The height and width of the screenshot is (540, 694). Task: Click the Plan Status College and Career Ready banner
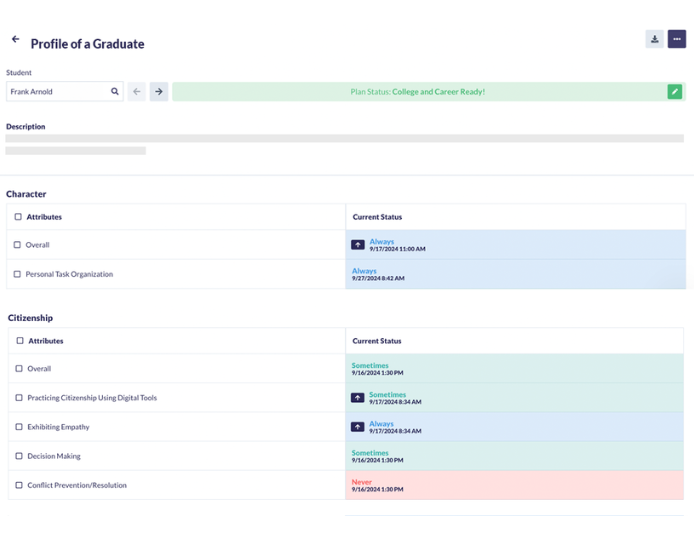[418, 92]
